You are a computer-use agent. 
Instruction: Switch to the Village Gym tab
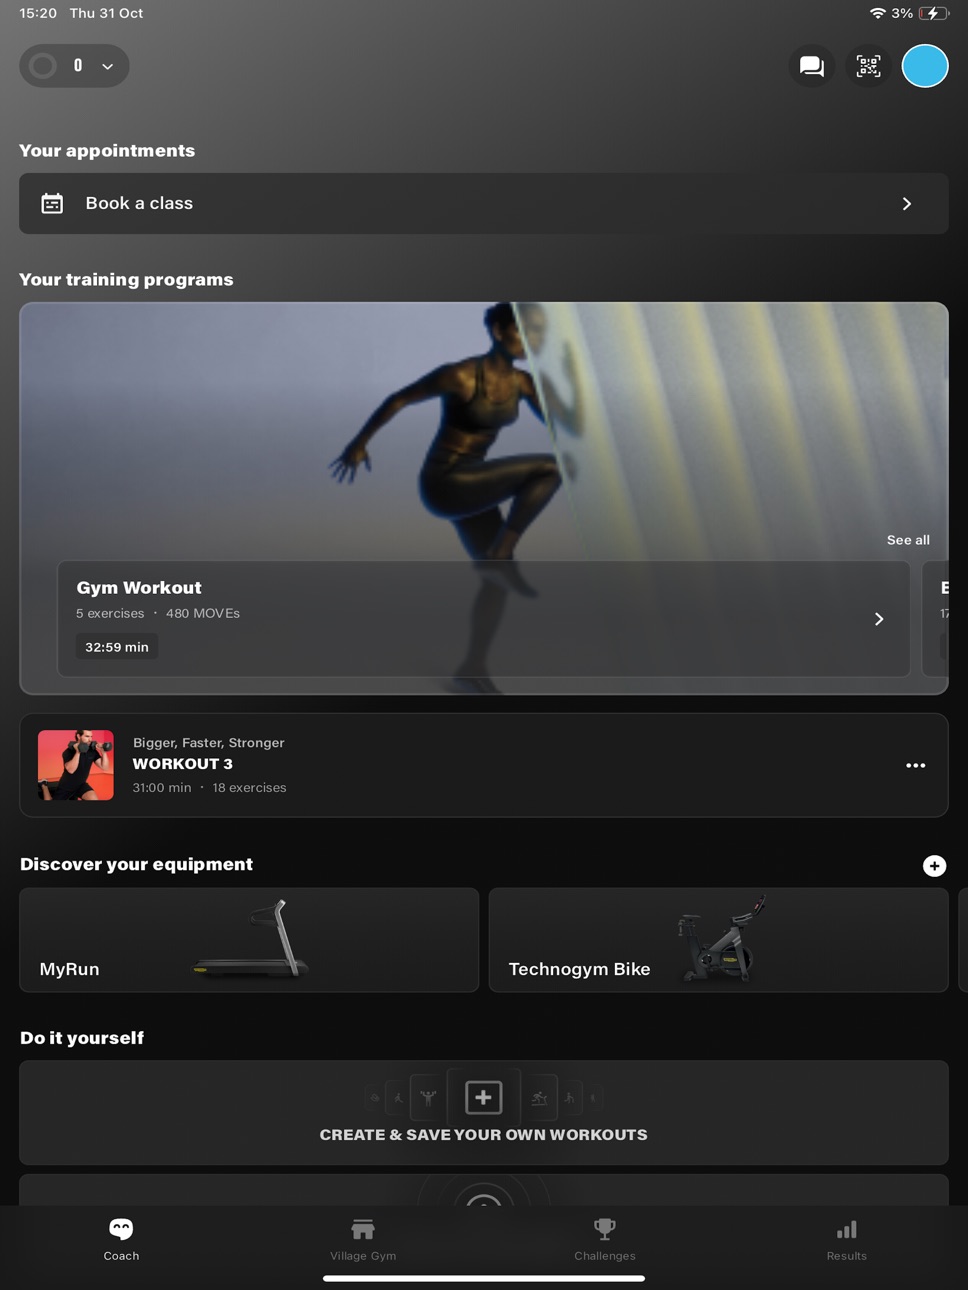tap(363, 1240)
